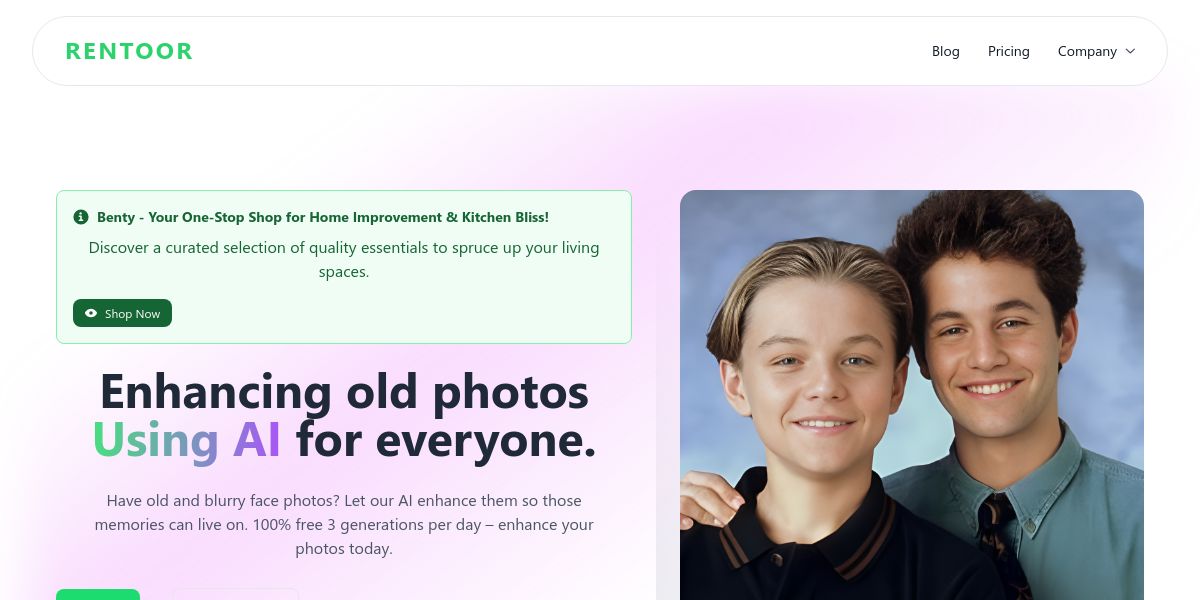Click the enhanced photo of two boys
Image resolution: width=1200 pixels, height=600 pixels.
pos(912,395)
